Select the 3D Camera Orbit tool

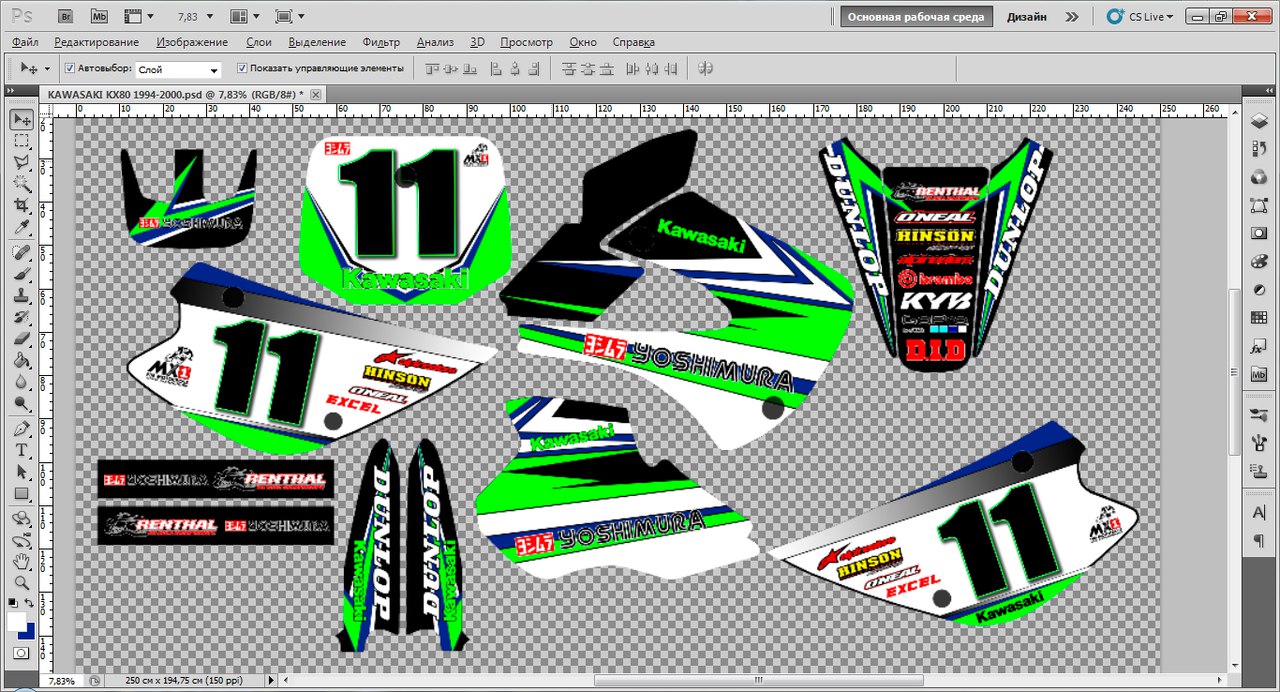click(x=21, y=540)
